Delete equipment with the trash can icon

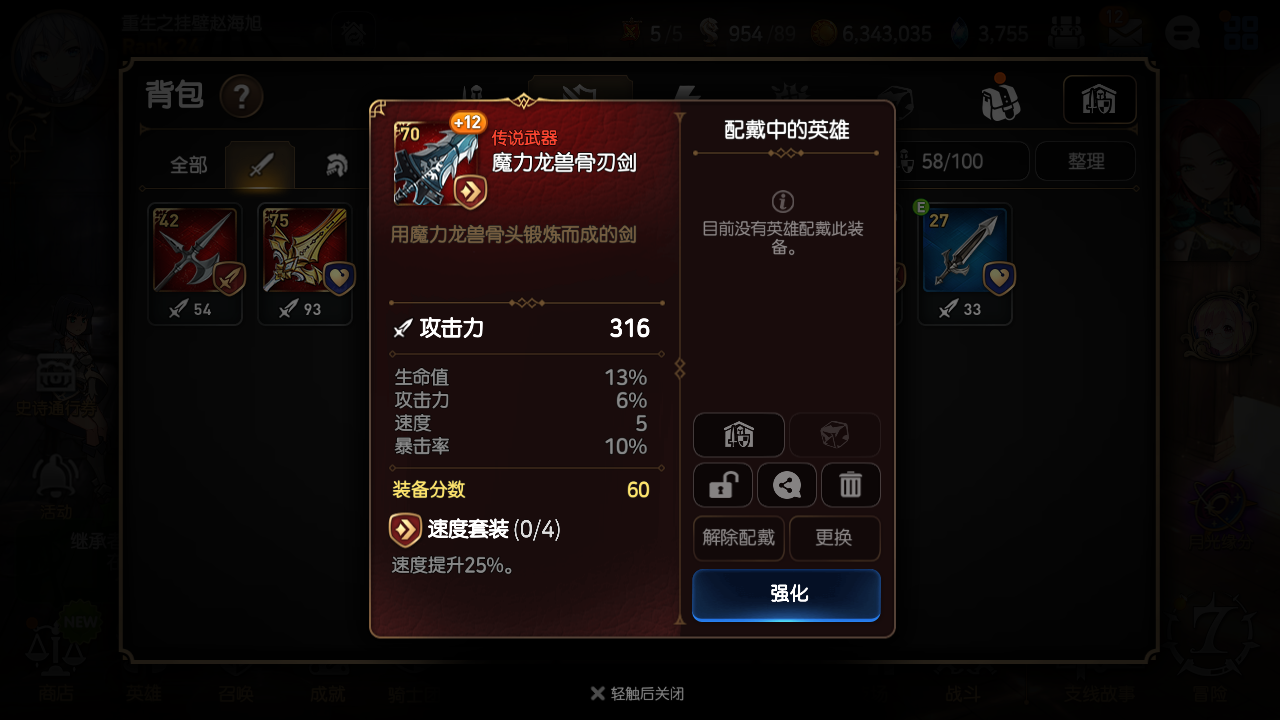click(851, 485)
